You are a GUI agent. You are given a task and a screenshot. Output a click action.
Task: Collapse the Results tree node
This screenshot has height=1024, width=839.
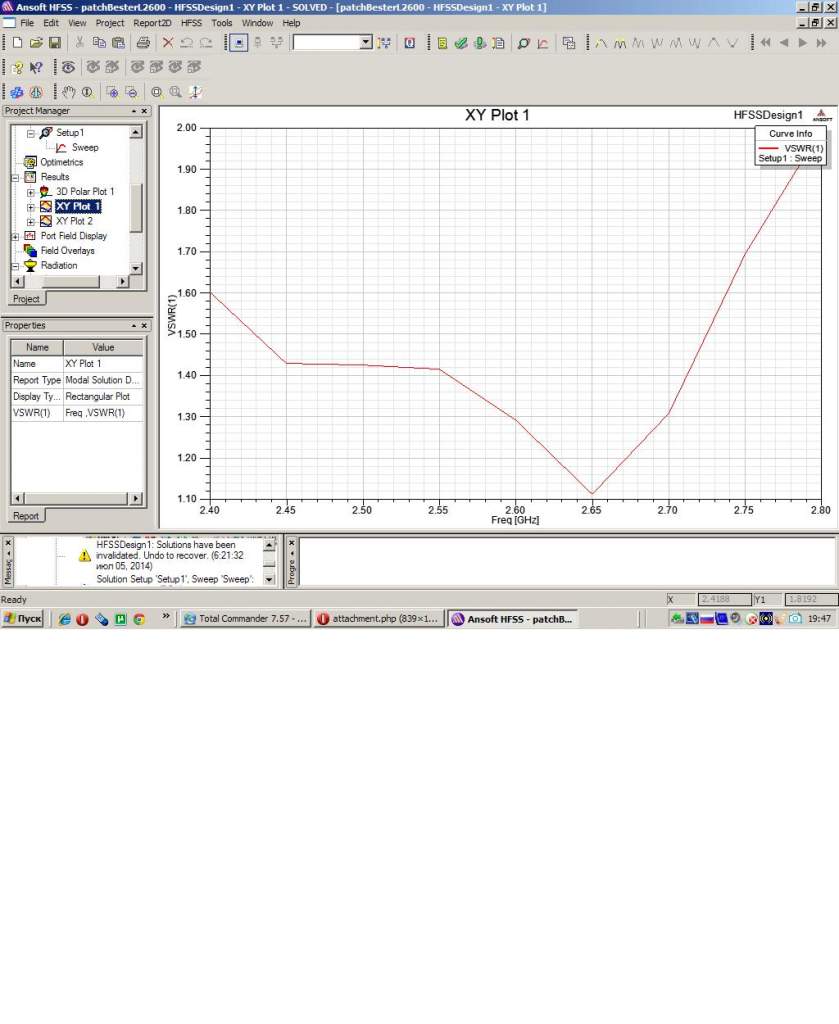16,177
